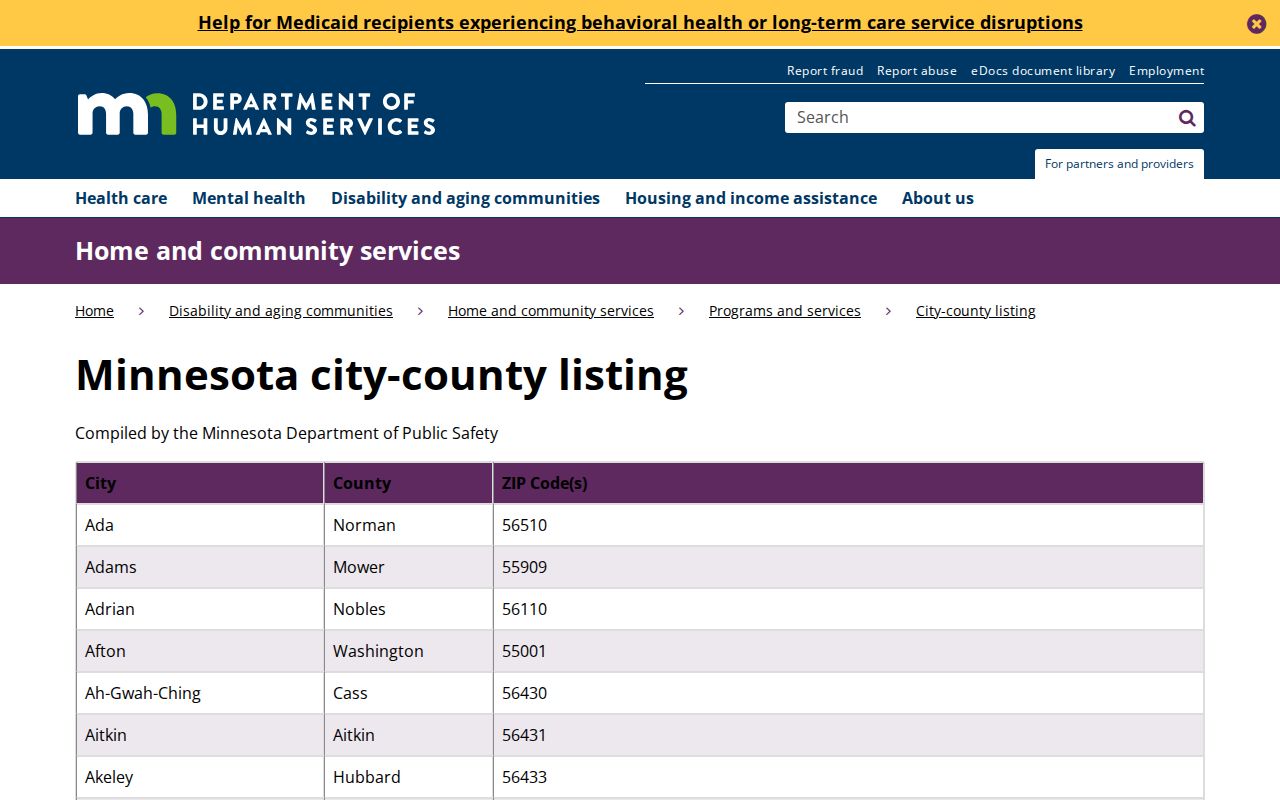The width and height of the screenshot is (1280, 800).
Task: Click the Minnesota city-county listing heading
Action: 382,376
